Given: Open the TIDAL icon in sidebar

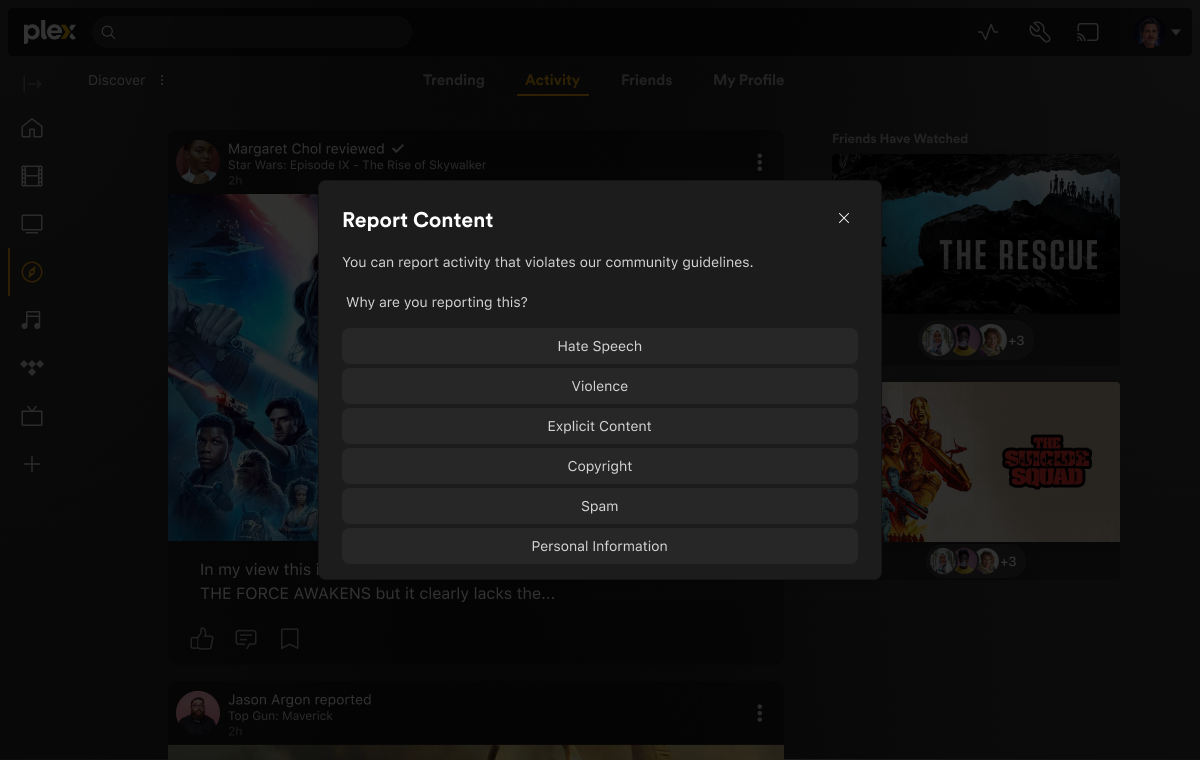Looking at the screenshot, I should point(32,368).
